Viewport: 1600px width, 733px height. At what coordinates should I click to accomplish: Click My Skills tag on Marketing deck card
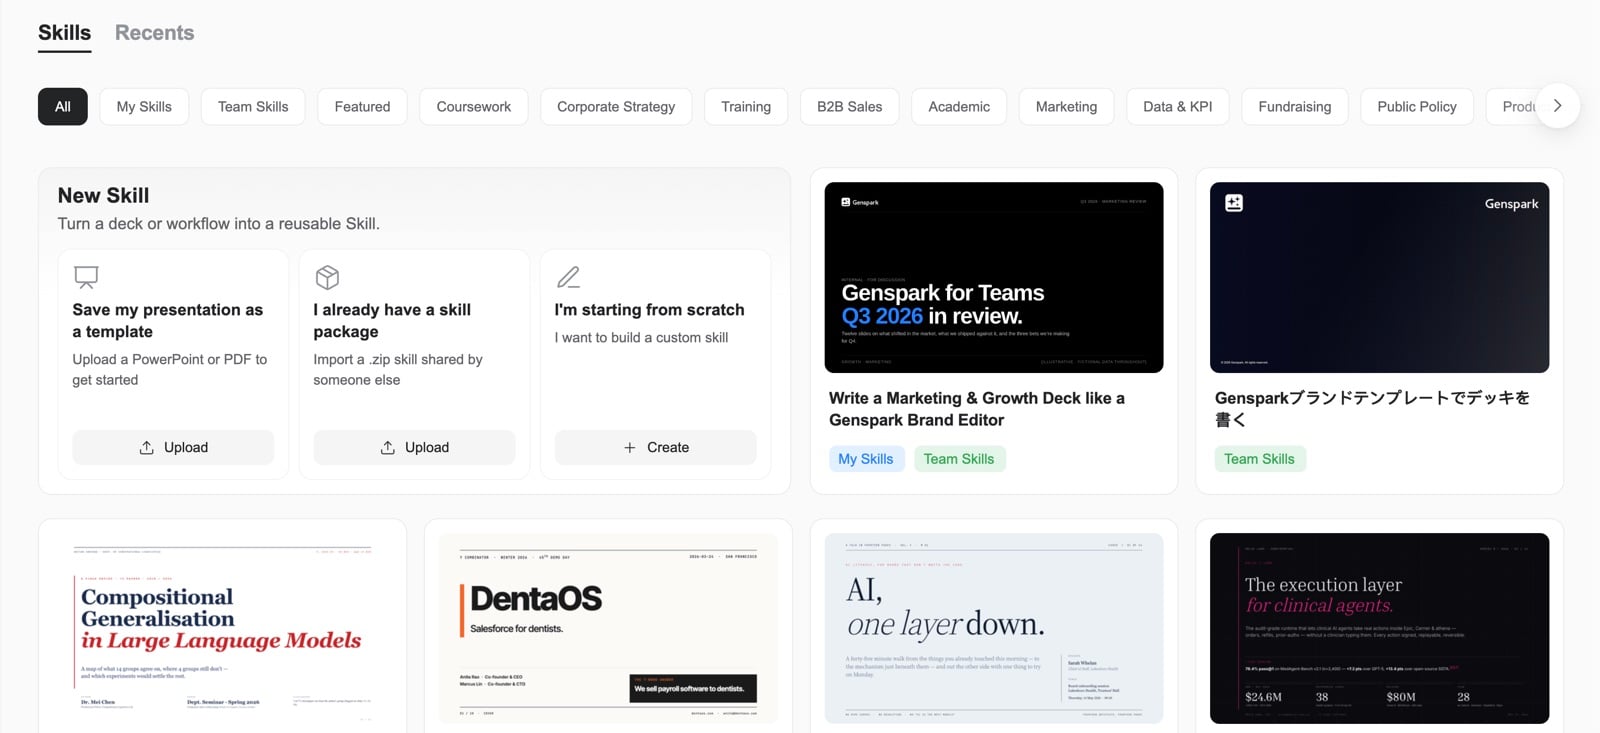pyautogui.click(x=866, y=459)
